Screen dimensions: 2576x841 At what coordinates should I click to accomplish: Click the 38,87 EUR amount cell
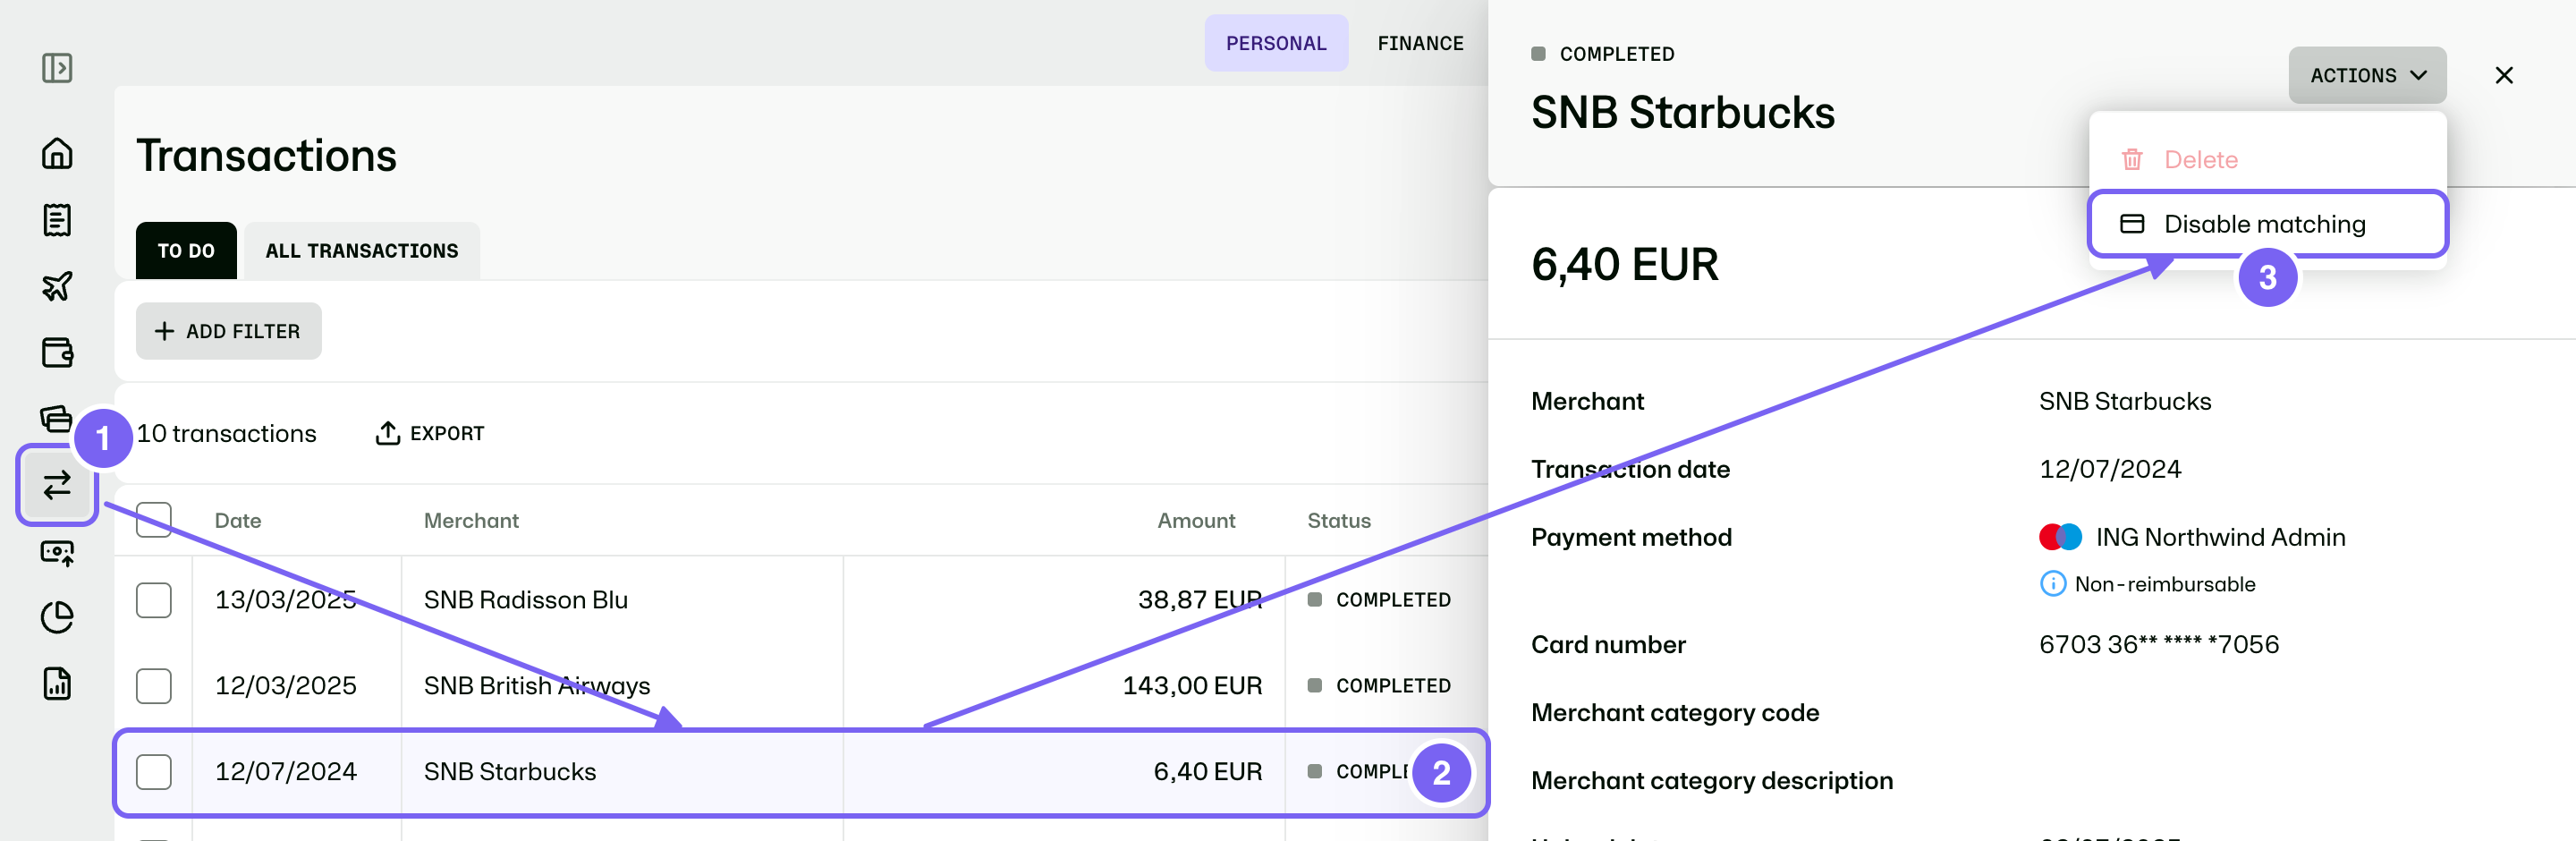point(1200,600)
